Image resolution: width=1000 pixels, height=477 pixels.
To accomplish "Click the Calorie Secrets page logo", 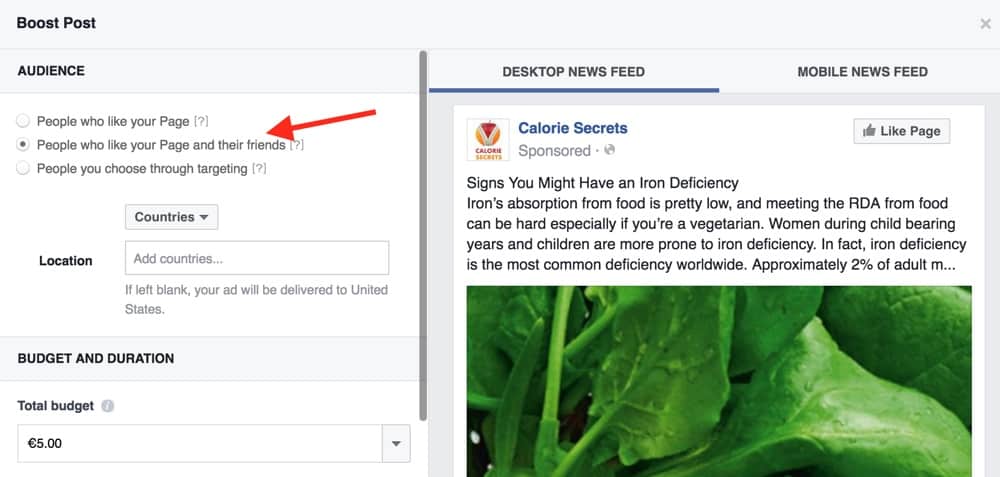I will tap(488, 140).
